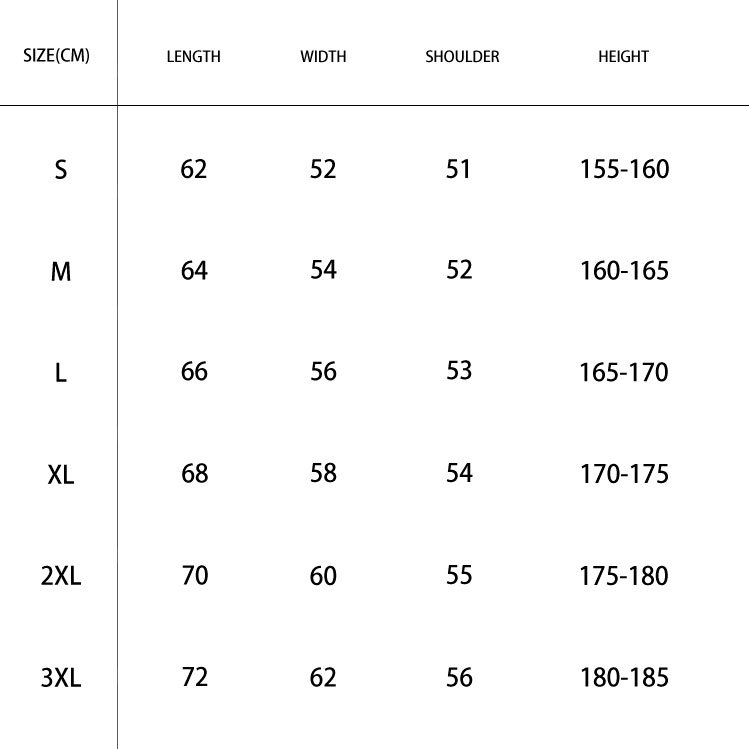Click the HEIGHT column header
The height and width of the screenshot is (749, 749).
(623, 57)
